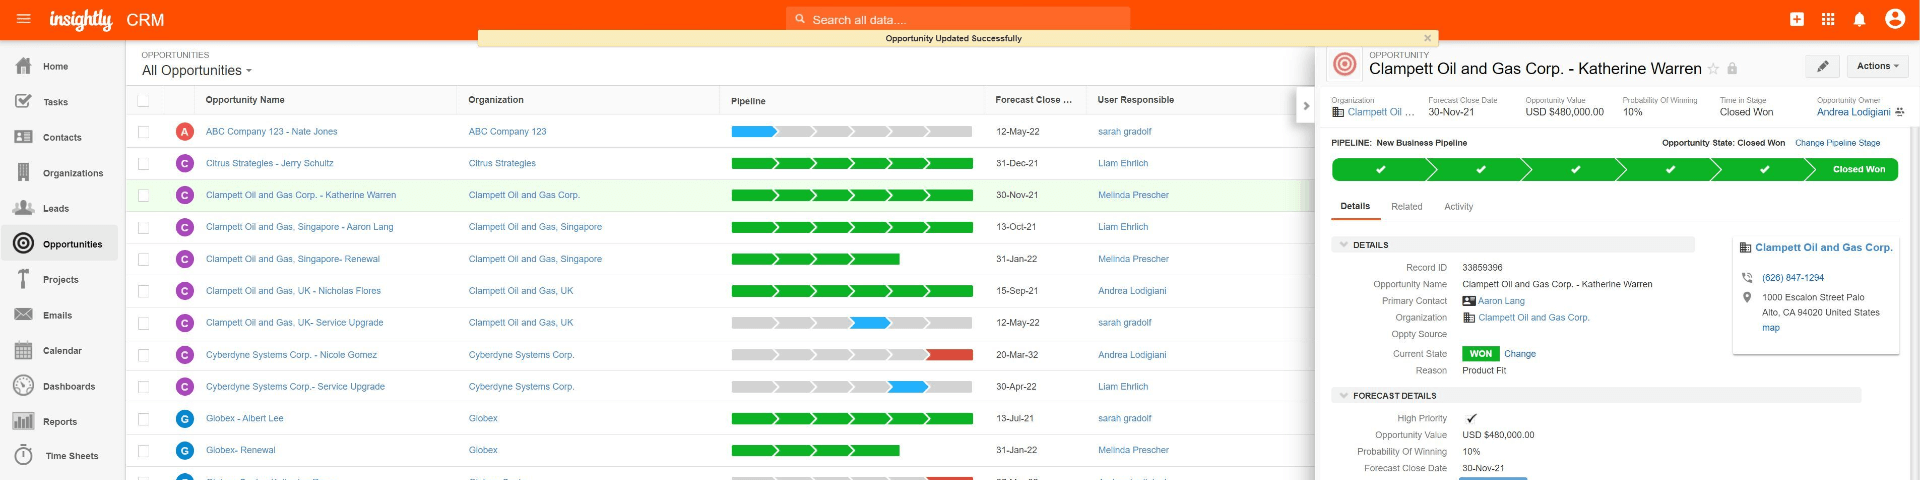Sort by Organization column header
1920x480 pixels.
(x=496, y=100)
